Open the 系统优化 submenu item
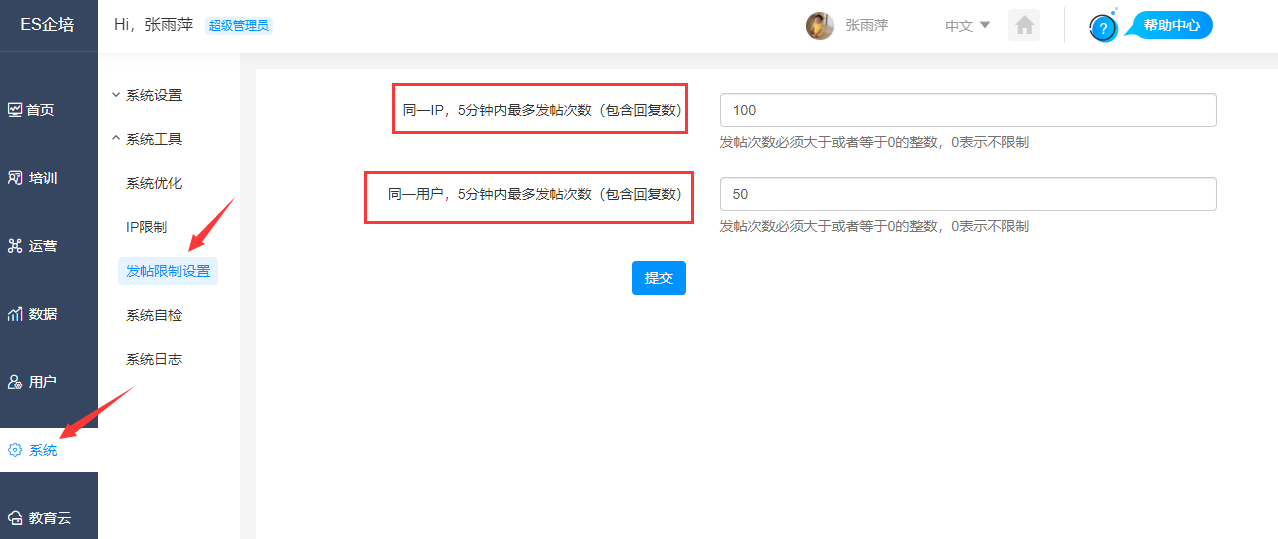Screen dimensions: 1278x539 [x=154, y=183]
